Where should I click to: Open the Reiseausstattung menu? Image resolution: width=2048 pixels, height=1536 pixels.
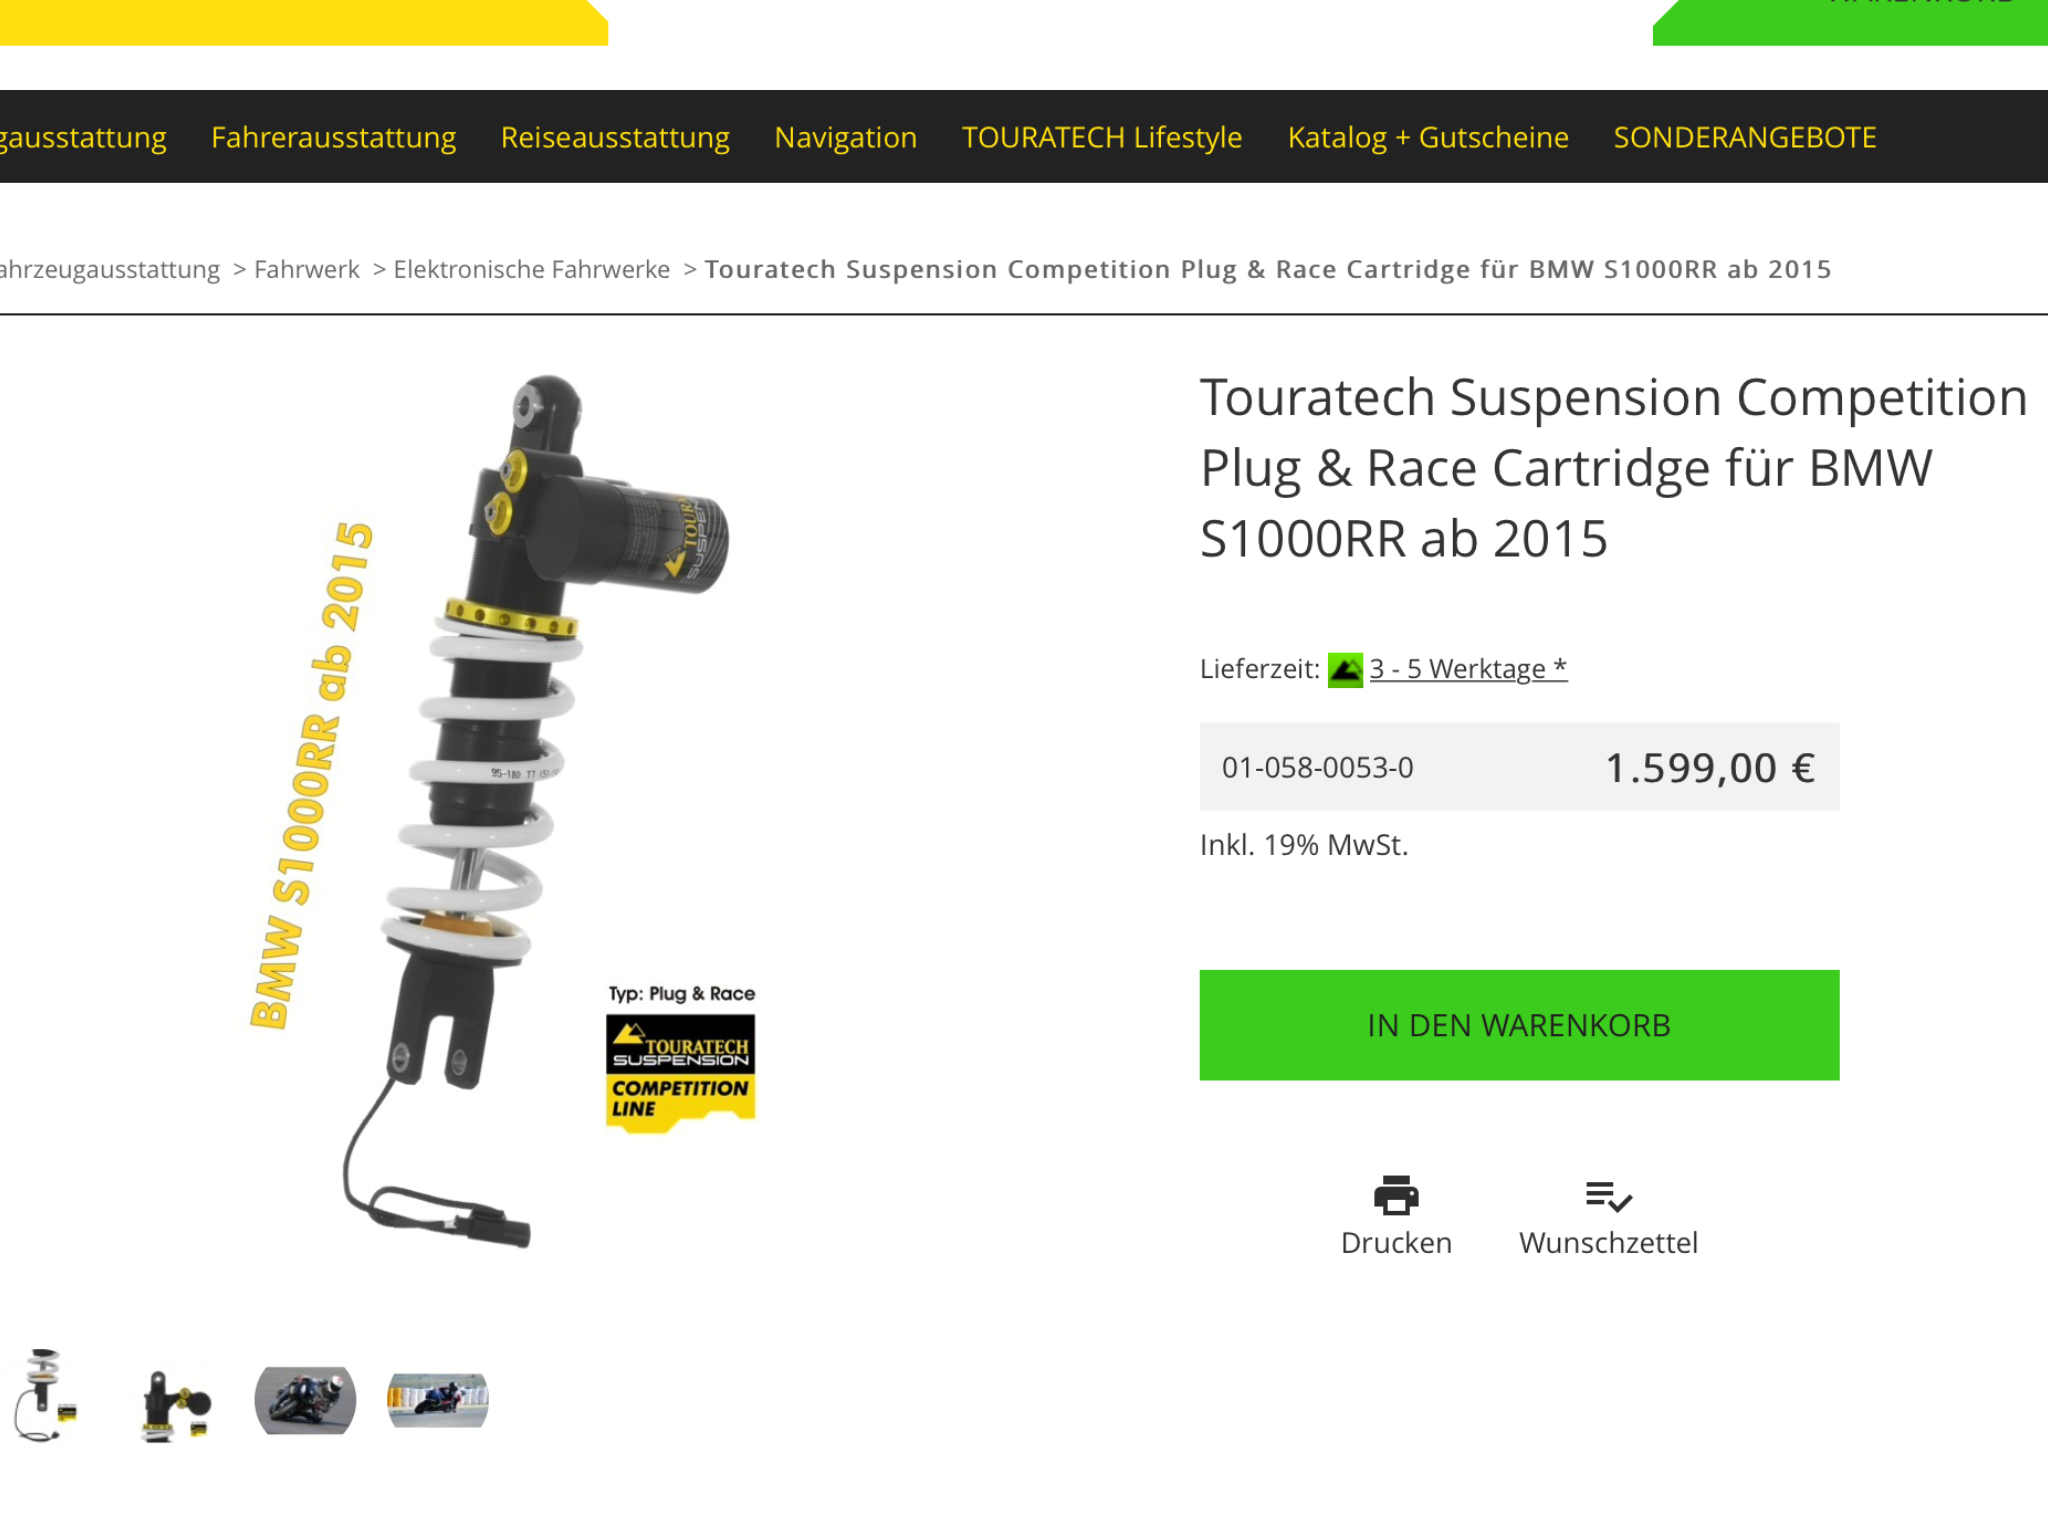pyautogui.click(x=615, y=137)
